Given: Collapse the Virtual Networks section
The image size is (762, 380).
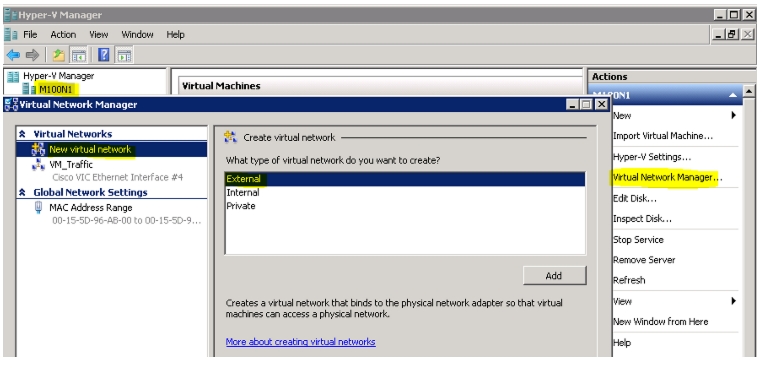Looking at the screenshot, I should click(22, 134).
